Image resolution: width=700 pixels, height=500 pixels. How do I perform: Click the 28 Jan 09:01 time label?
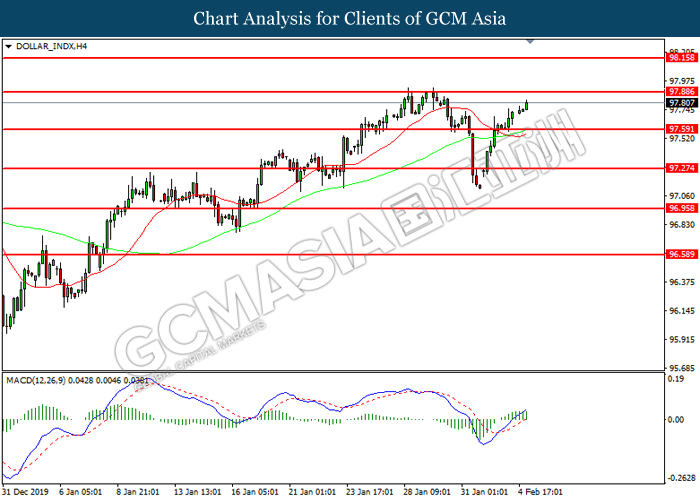pos(427,492)
